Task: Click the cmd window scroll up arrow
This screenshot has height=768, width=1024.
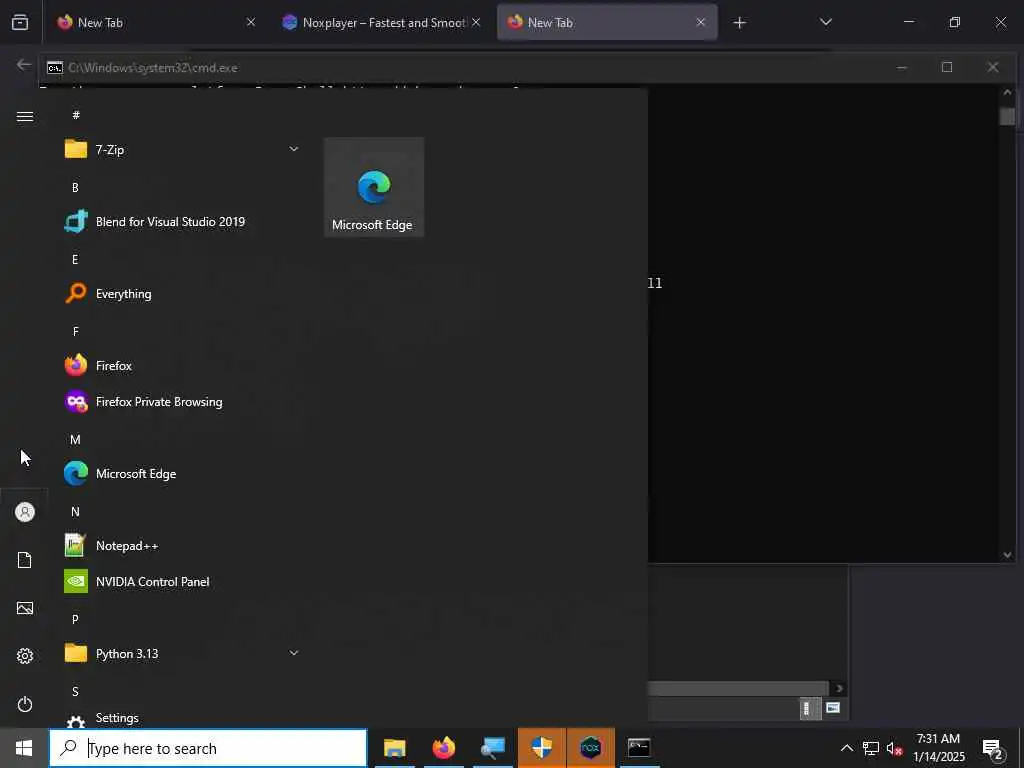Action: 1007,93
